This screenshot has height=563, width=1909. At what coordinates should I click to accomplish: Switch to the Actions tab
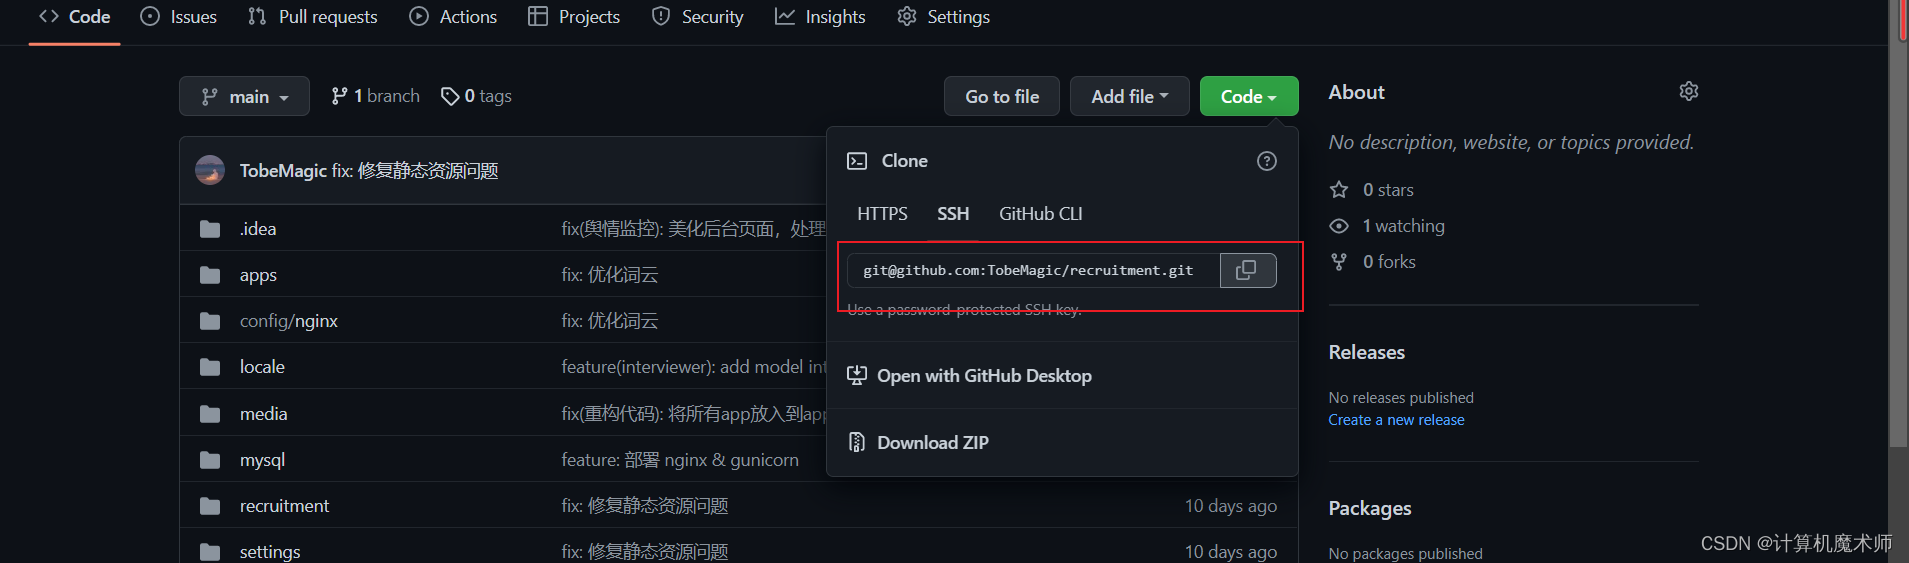[453, 17]
